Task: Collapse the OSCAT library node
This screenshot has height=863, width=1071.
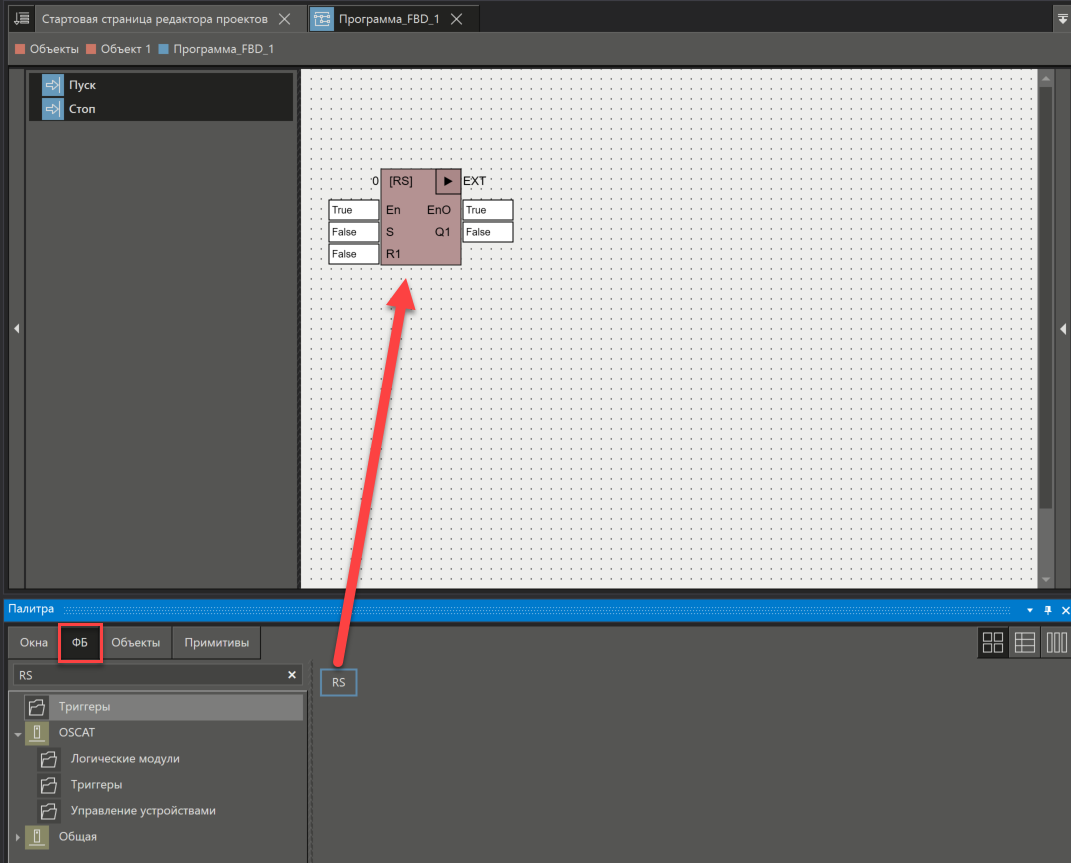Action: pyautogui.click(x=17, y=733)
